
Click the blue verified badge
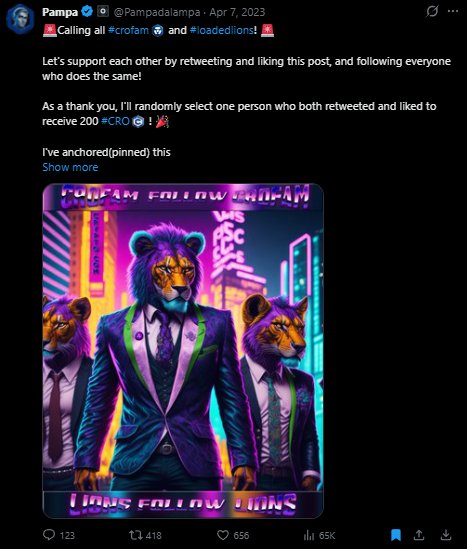click(87, 12)
